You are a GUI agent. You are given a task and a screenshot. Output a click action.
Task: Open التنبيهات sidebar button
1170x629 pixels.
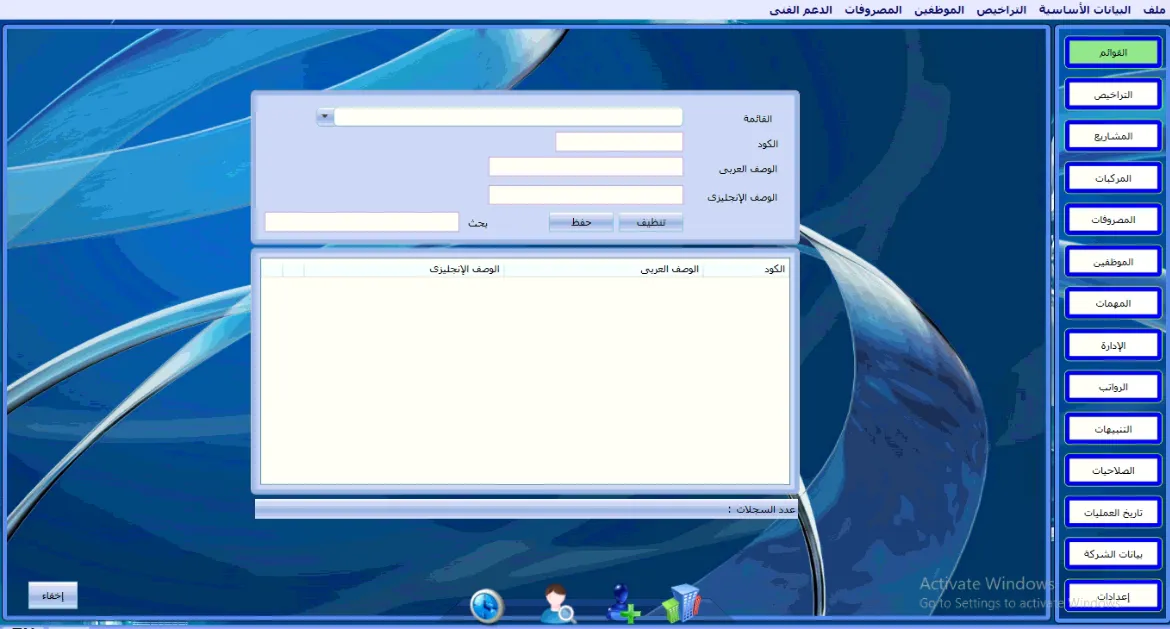[x=1113, y=429]
